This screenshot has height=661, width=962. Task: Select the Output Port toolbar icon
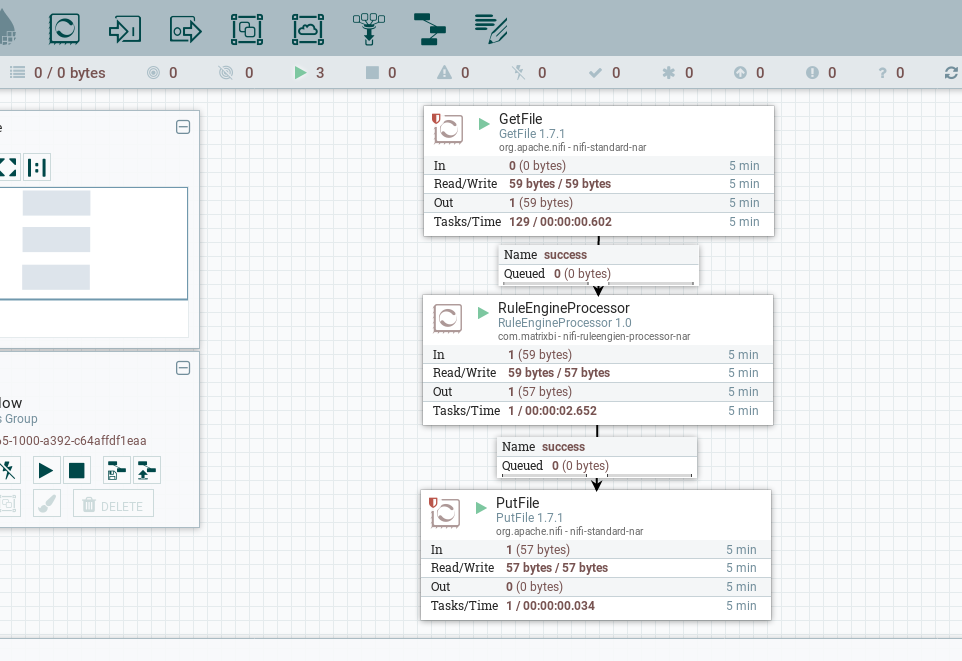click(186, 29)
